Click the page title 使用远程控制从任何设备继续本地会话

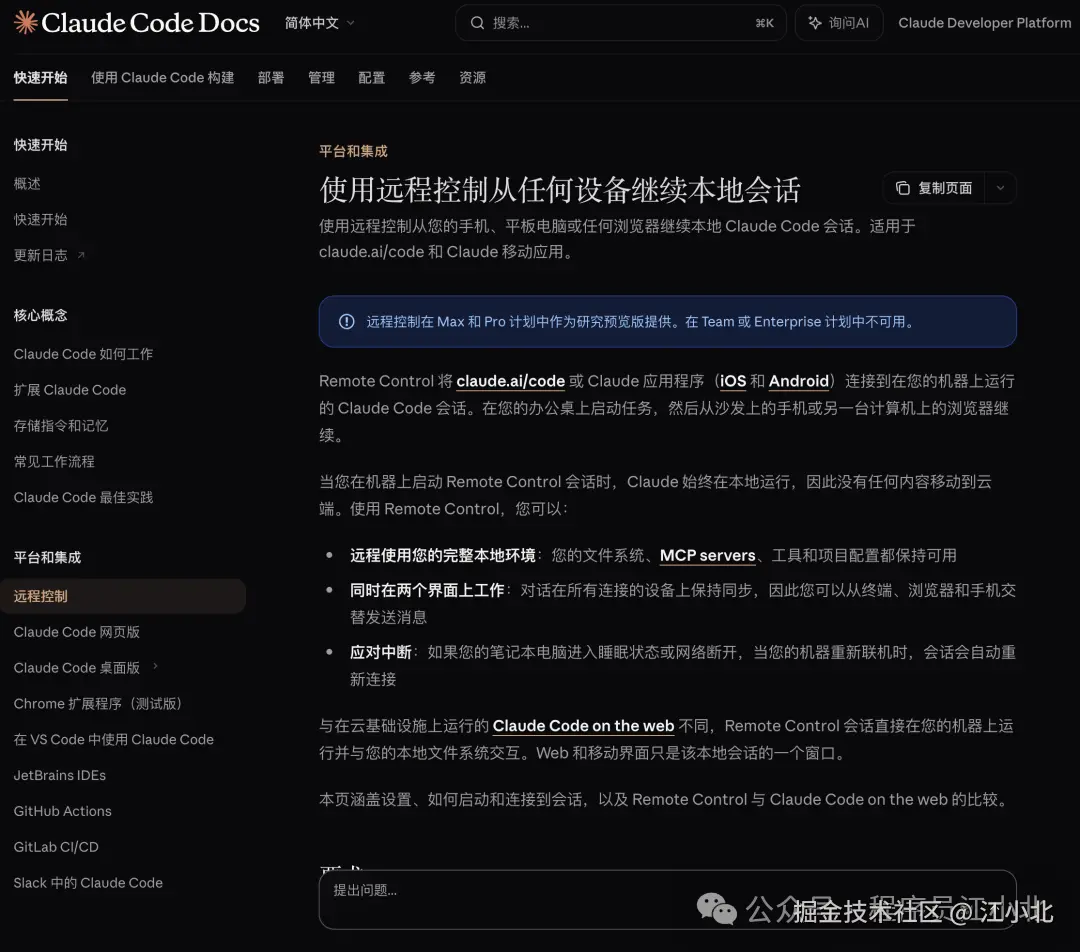click(x=560, y=189)
